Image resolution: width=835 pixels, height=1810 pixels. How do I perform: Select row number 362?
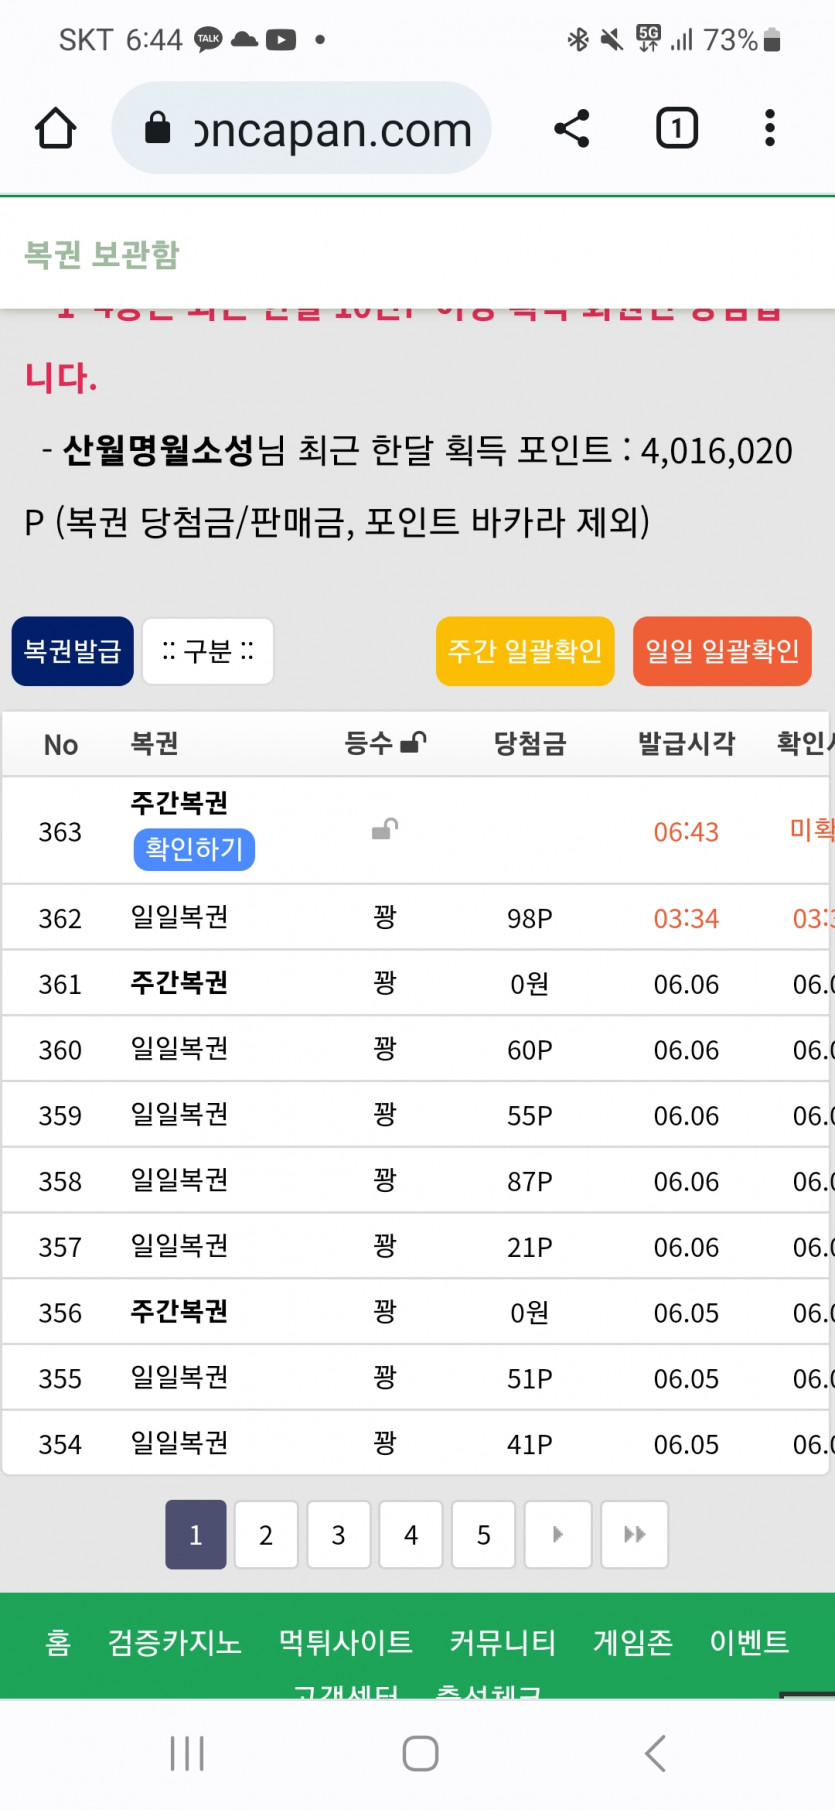click(60, 918)
